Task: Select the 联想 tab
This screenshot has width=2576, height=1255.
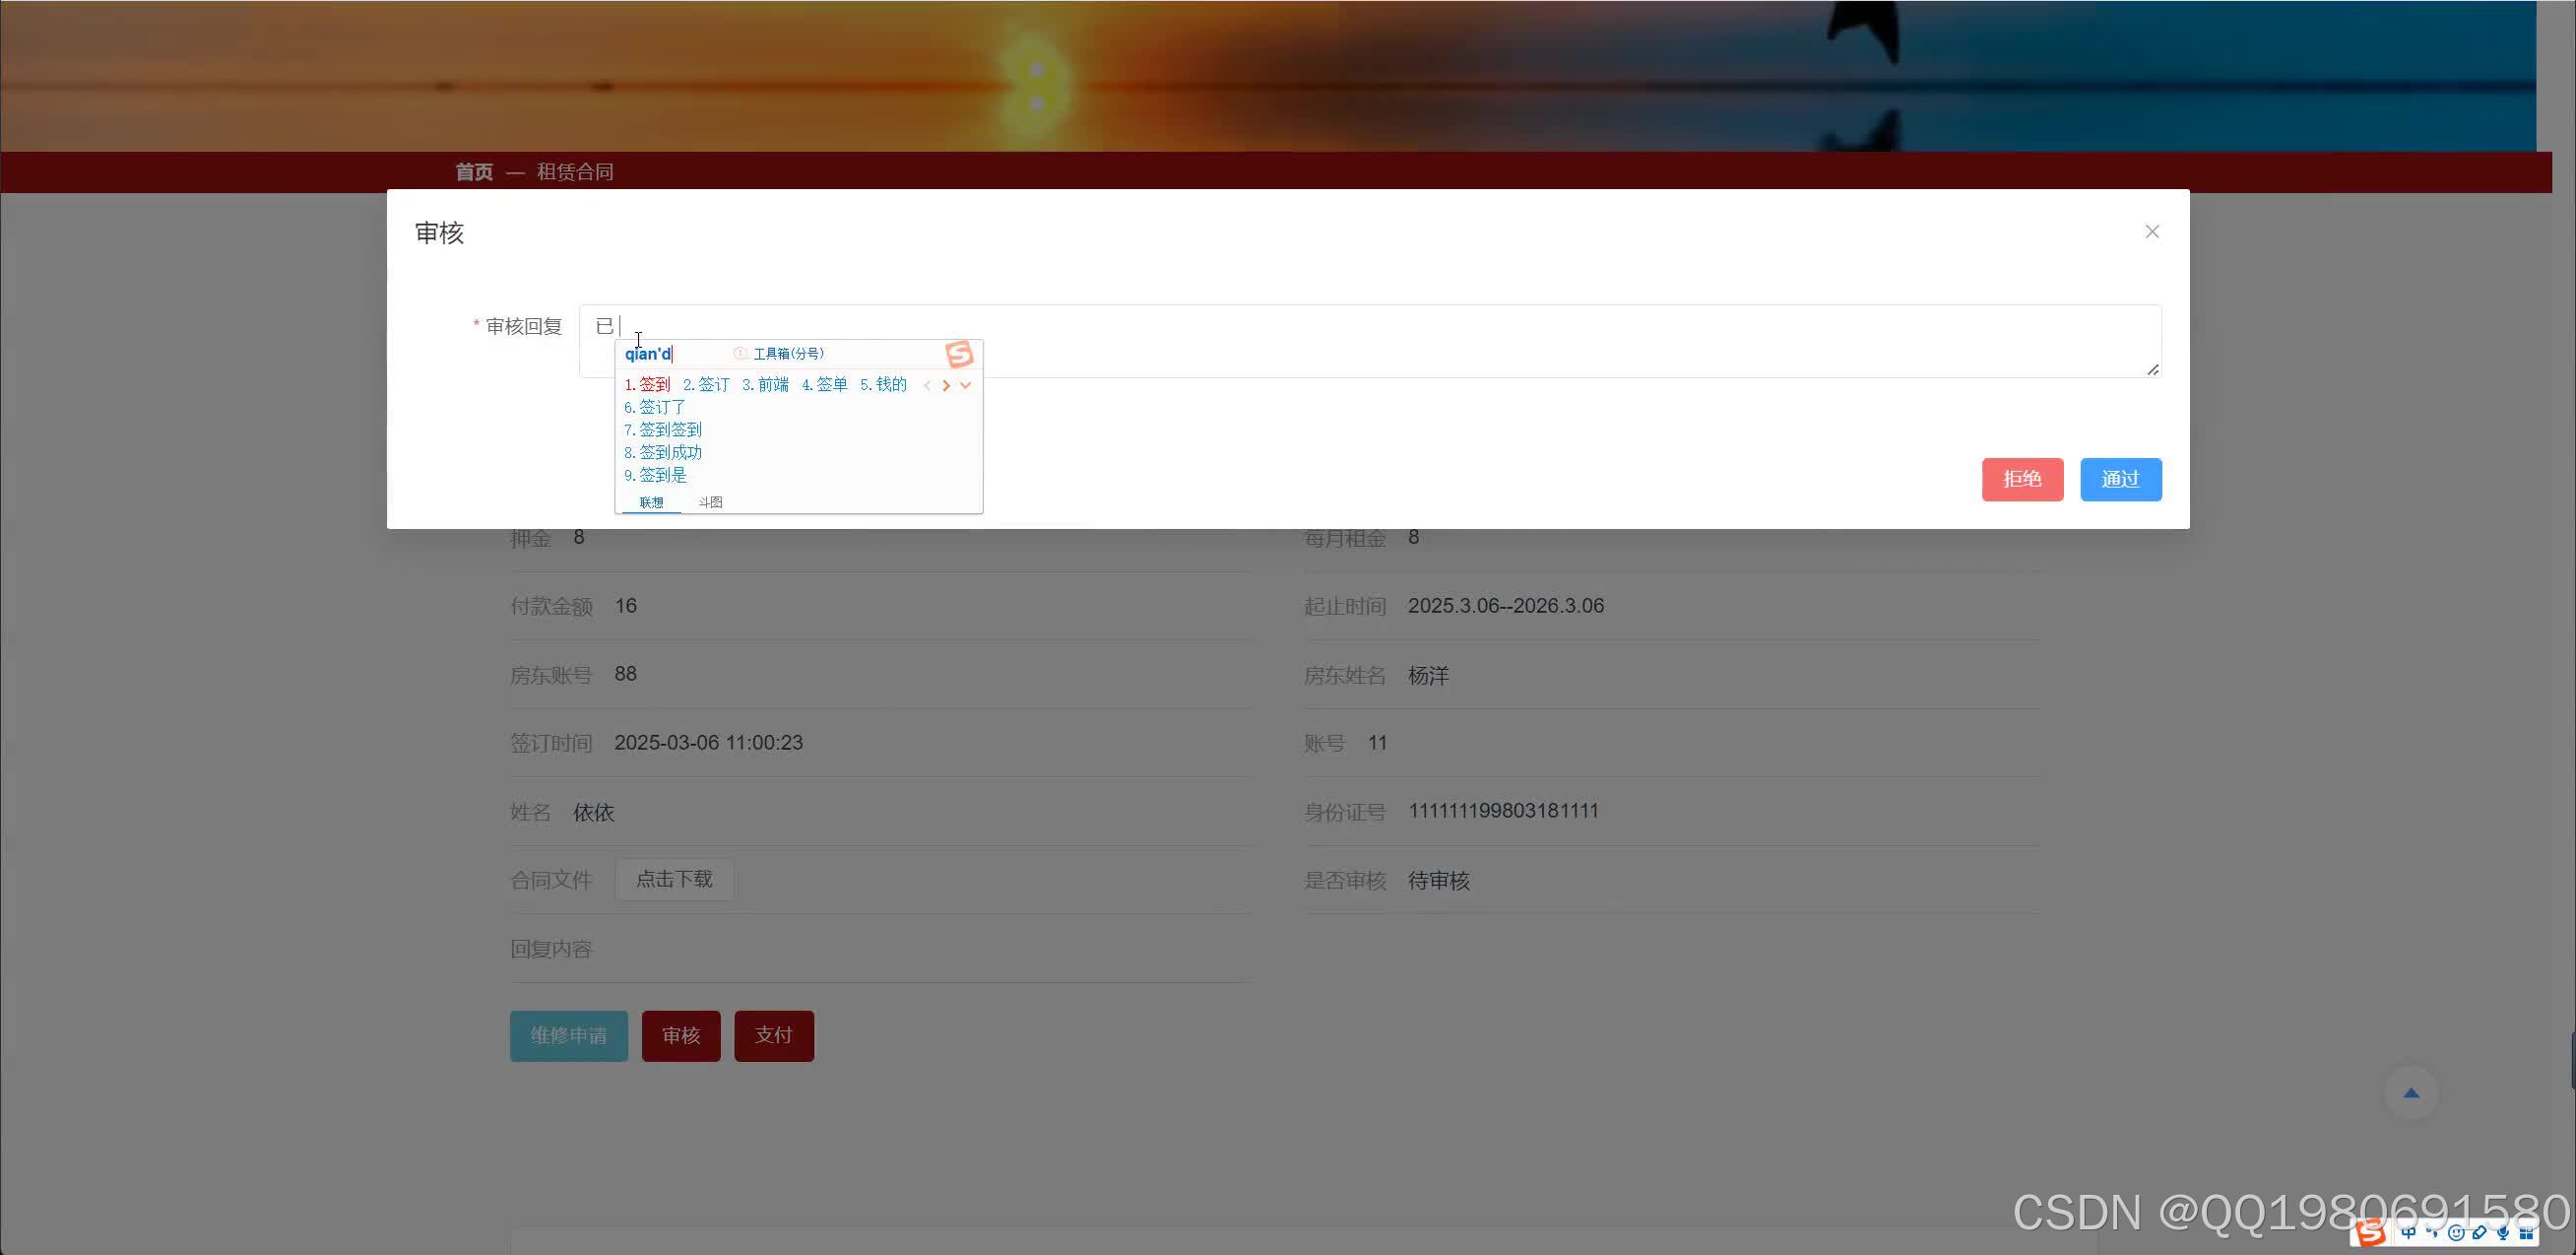Action: click(x=651, y=502)
